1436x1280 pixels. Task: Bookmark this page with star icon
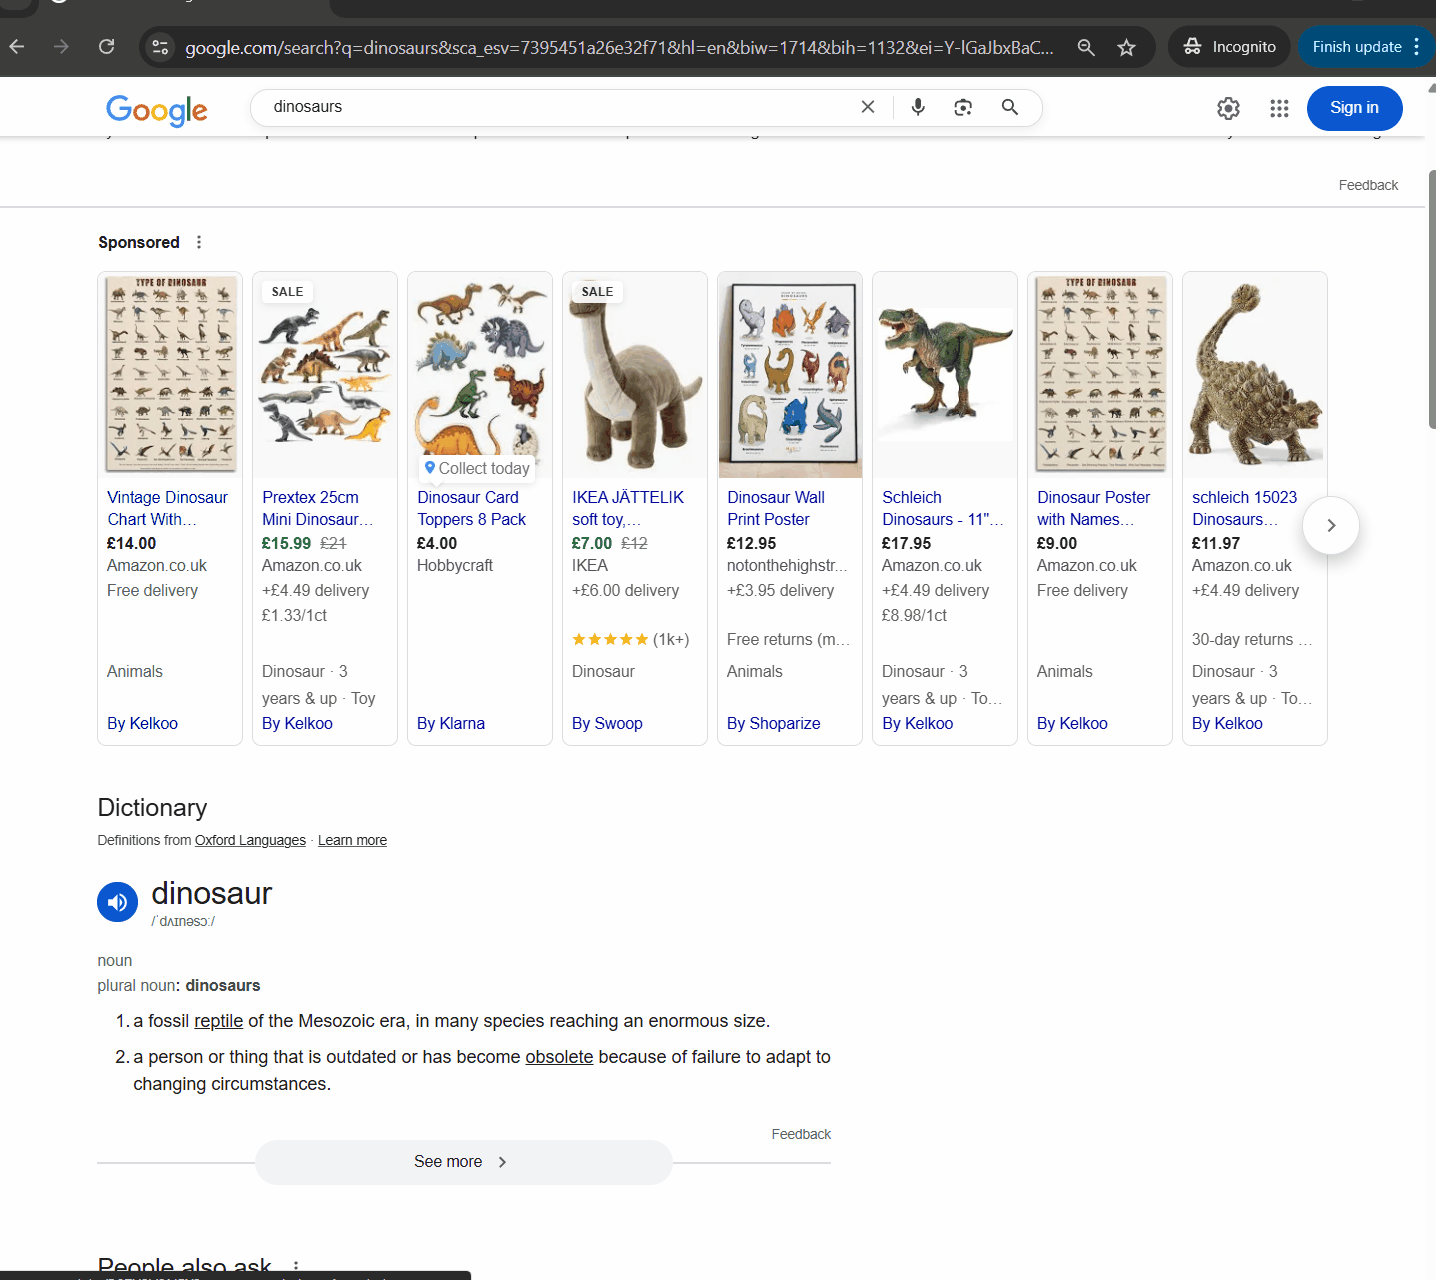[x=1126, y=47]
